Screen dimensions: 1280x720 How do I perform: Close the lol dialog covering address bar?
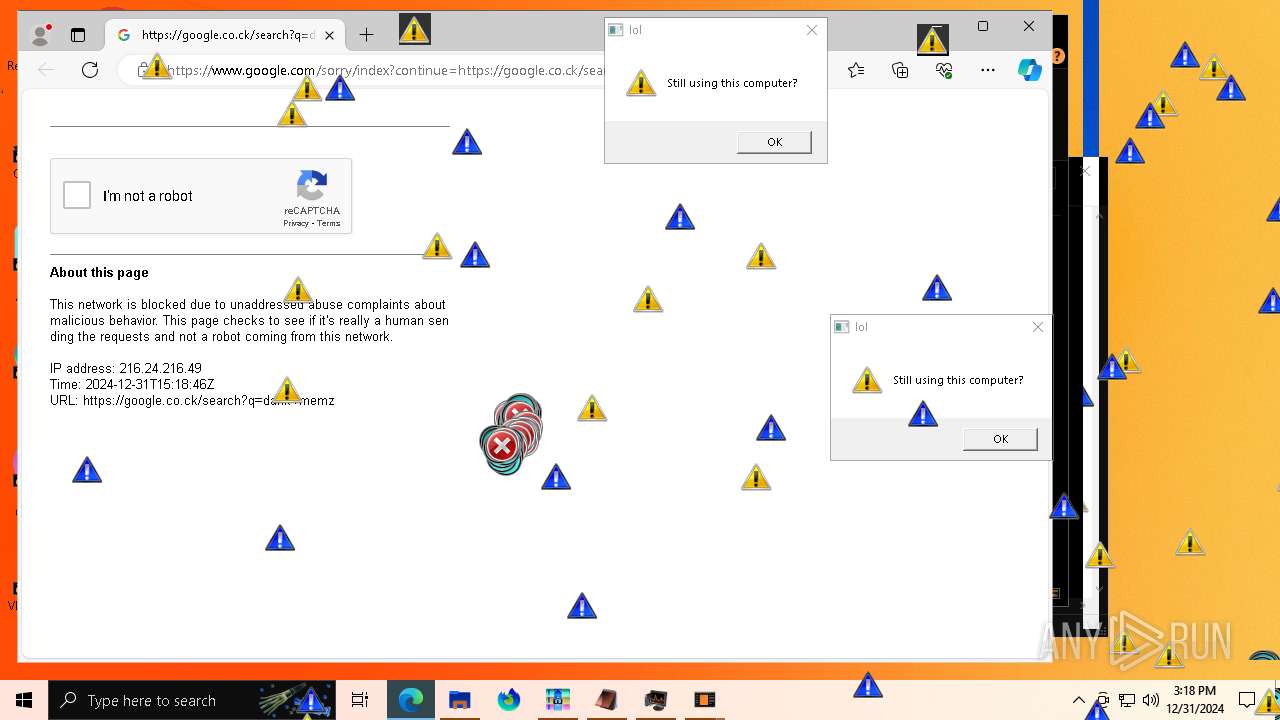tap(812, 30)
